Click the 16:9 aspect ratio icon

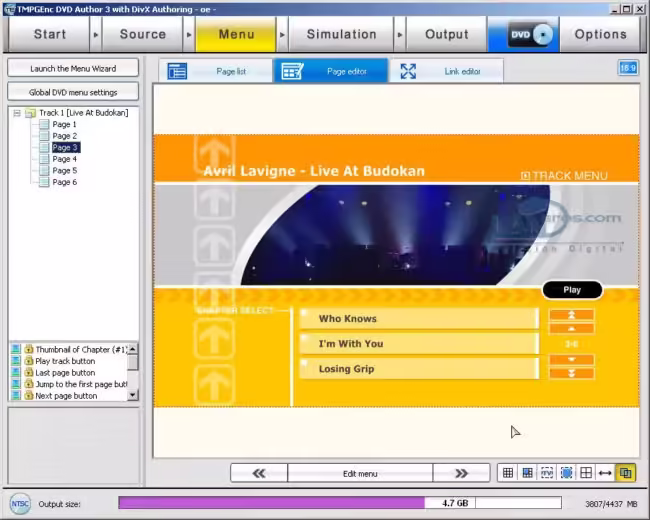(x=628, y=68)
